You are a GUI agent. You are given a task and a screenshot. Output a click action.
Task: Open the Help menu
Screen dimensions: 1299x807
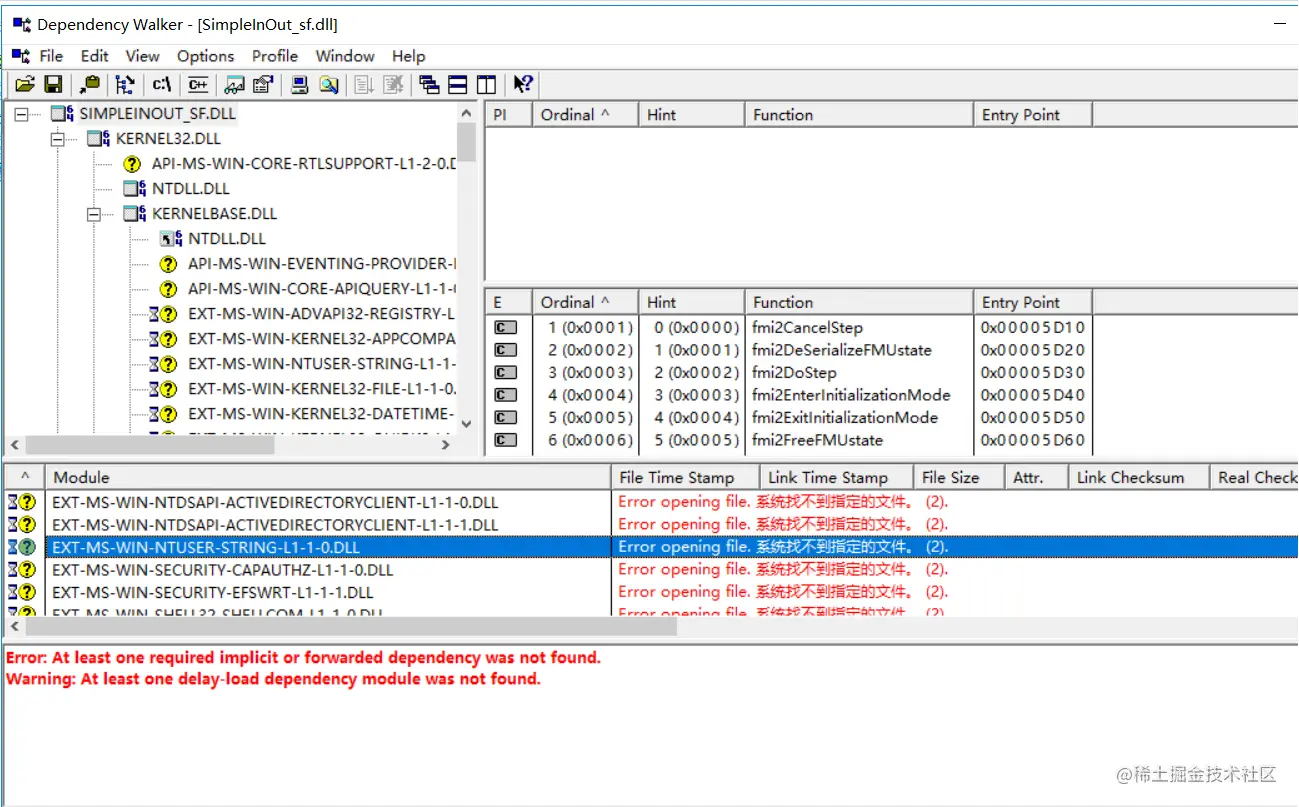point(409,56)
